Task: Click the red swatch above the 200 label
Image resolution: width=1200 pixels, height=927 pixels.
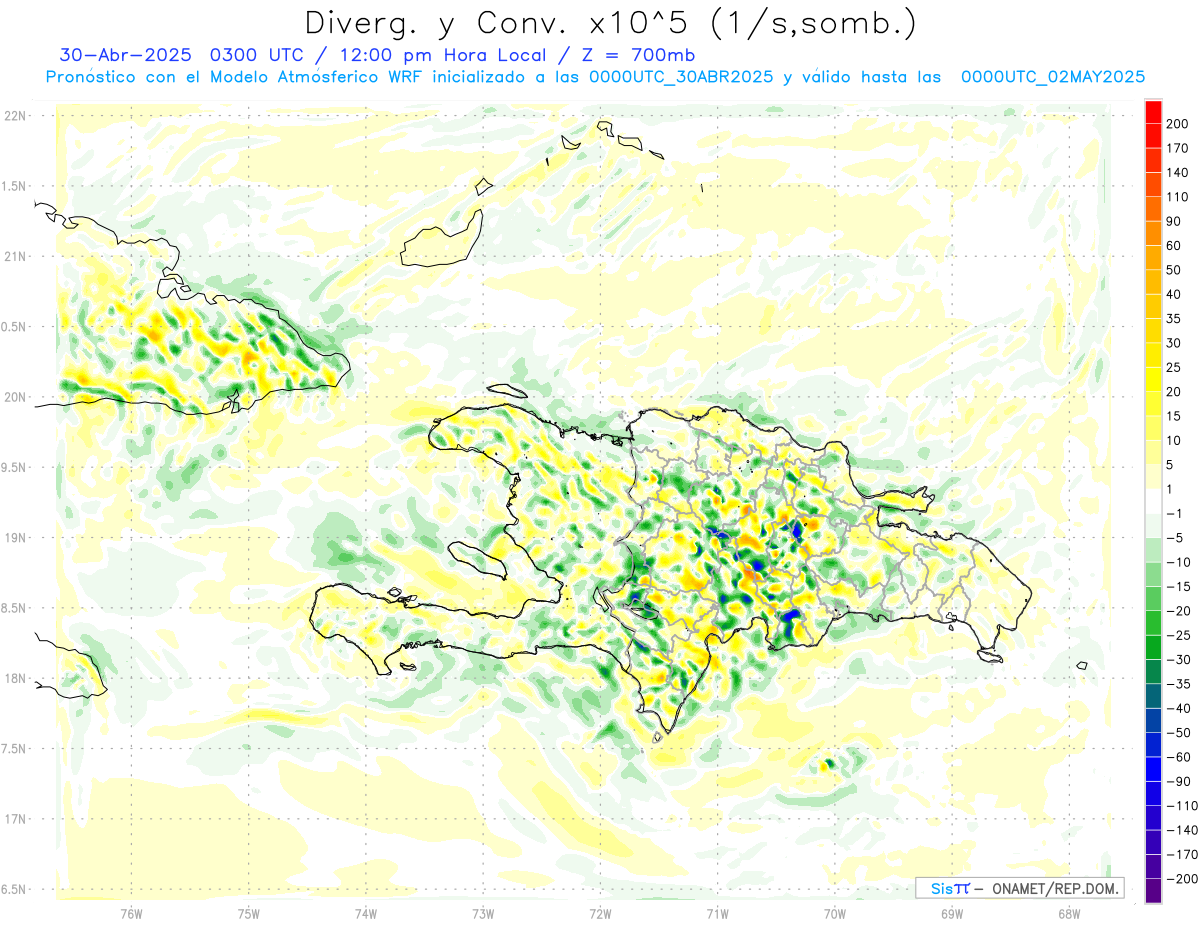Action: point(1153,112)
